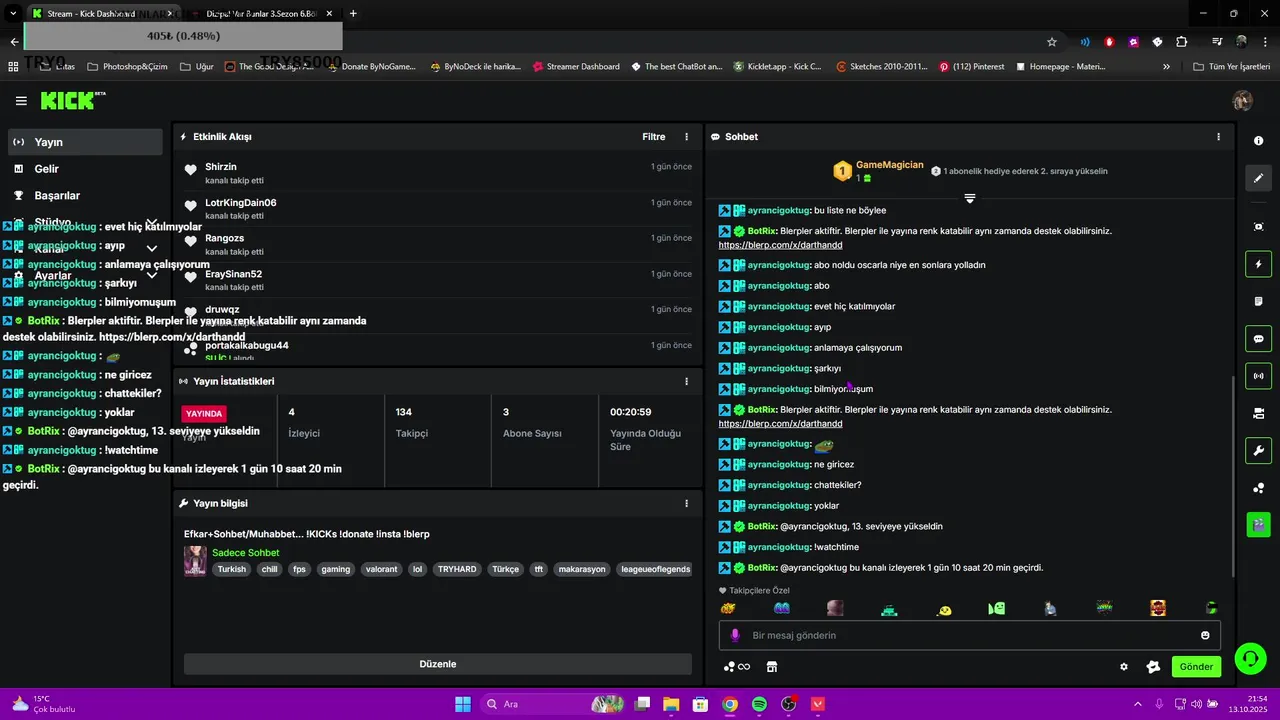Click the chat bubble icon in right sidebar
The width and height of the screenshot is (1280, 720).
coord(1258,339)
